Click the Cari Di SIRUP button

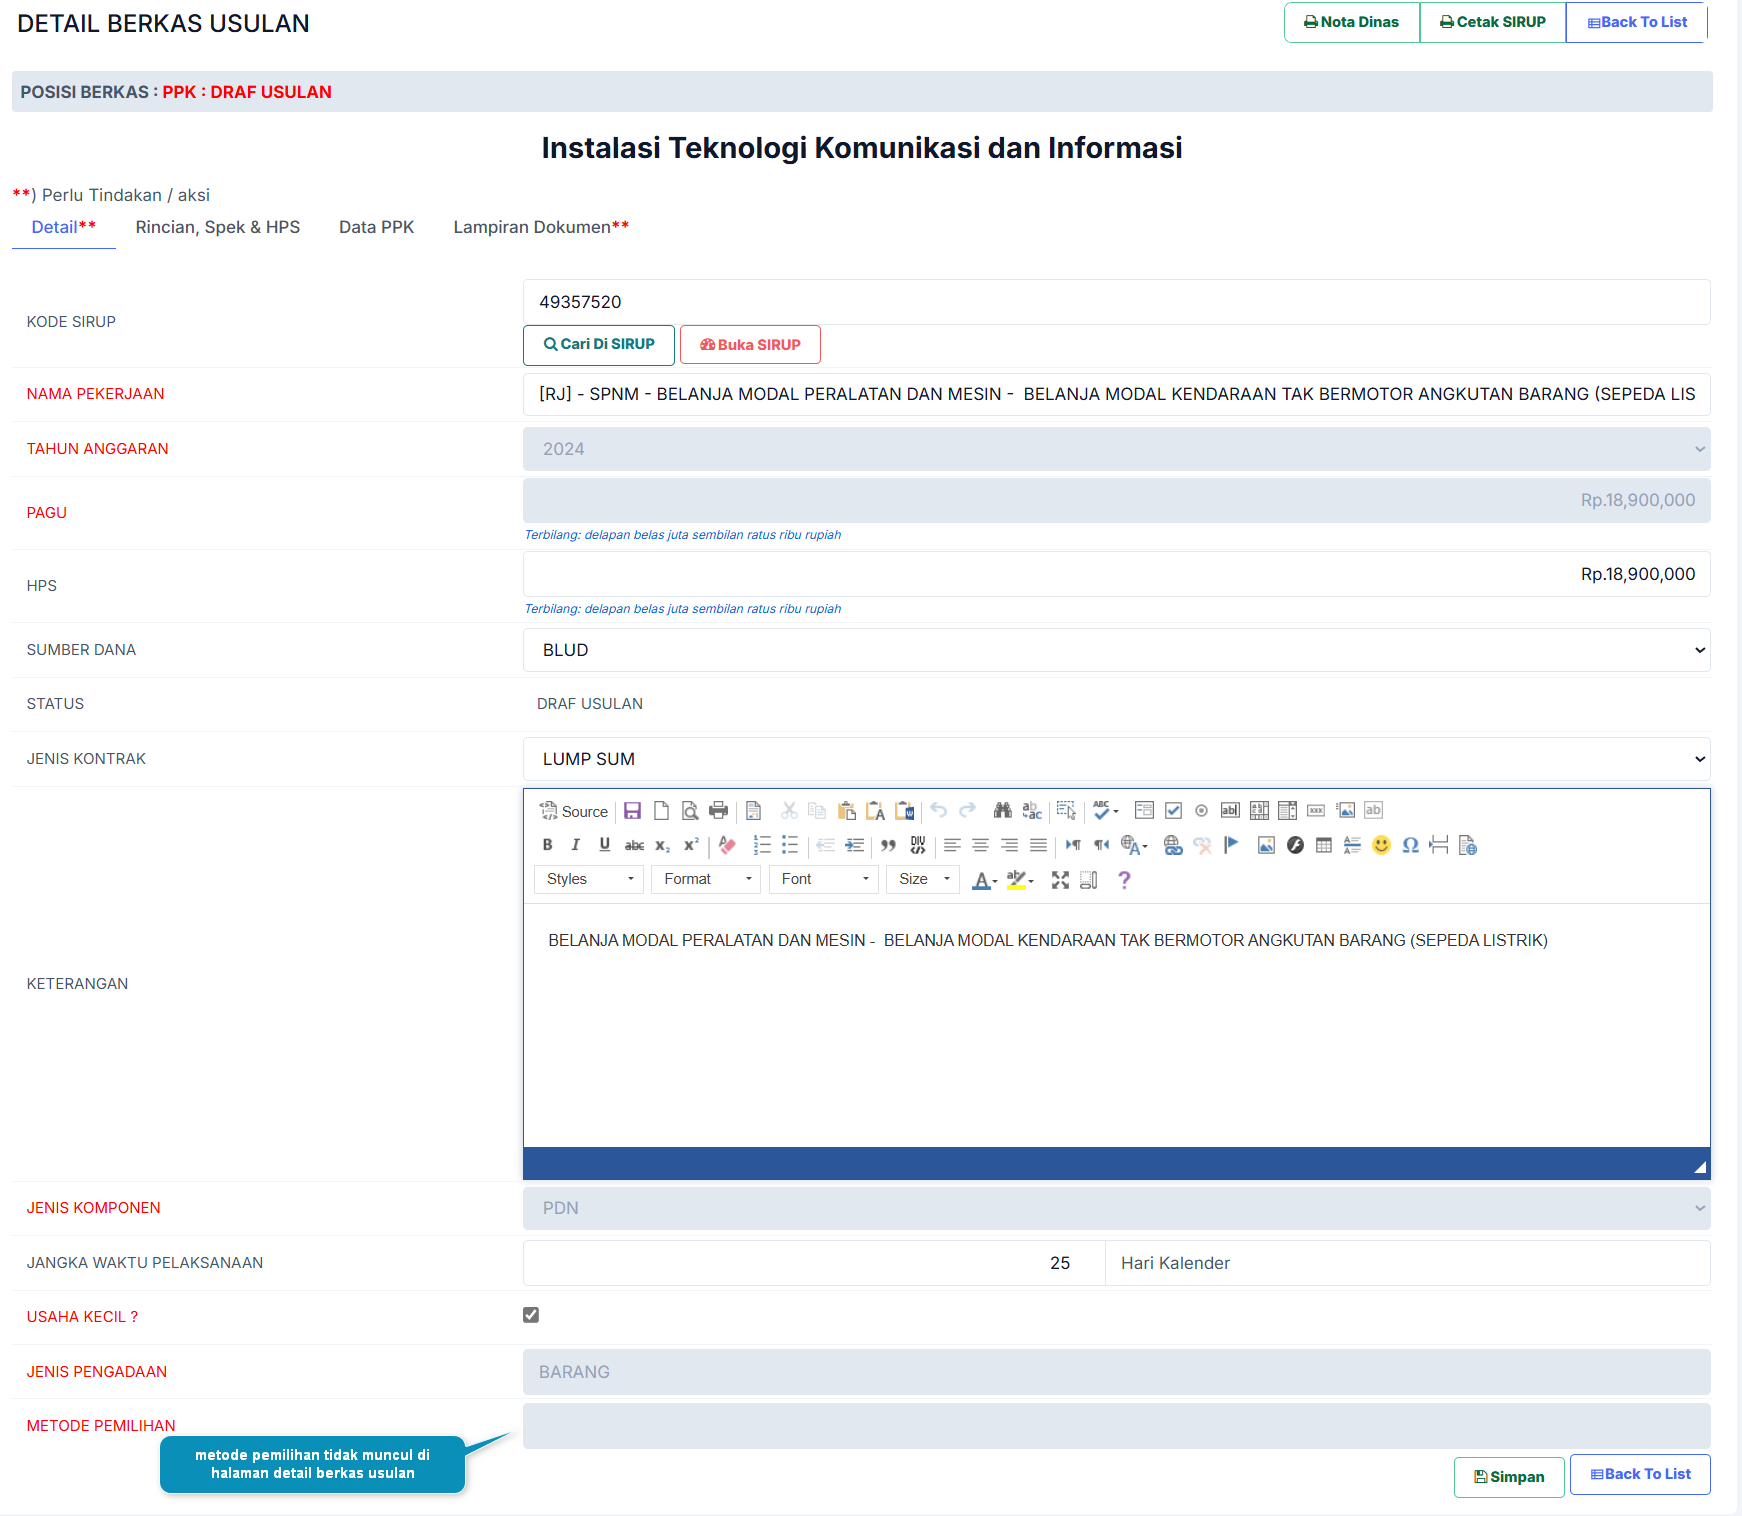pyautogui.click(x=598, y=344)
